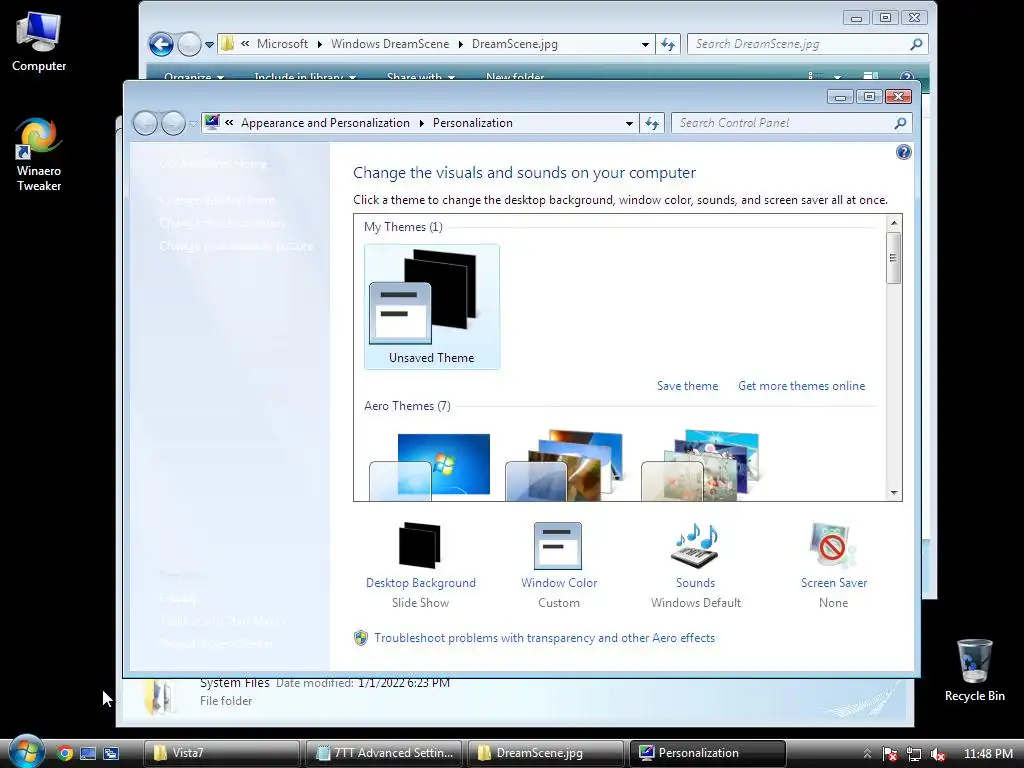
Task: Open the Windows Start orb
Action: [27, 752]
